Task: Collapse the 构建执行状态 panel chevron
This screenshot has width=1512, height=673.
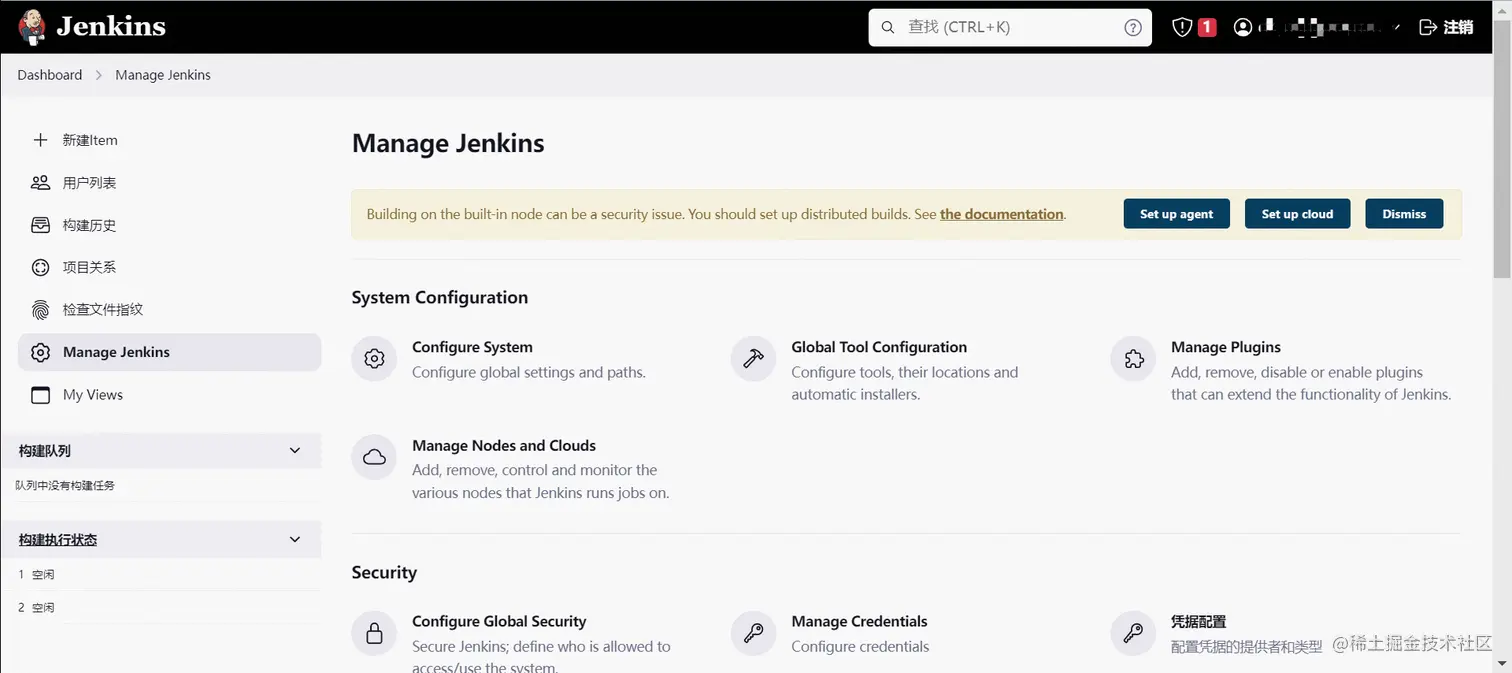Action: coord(295,539)
